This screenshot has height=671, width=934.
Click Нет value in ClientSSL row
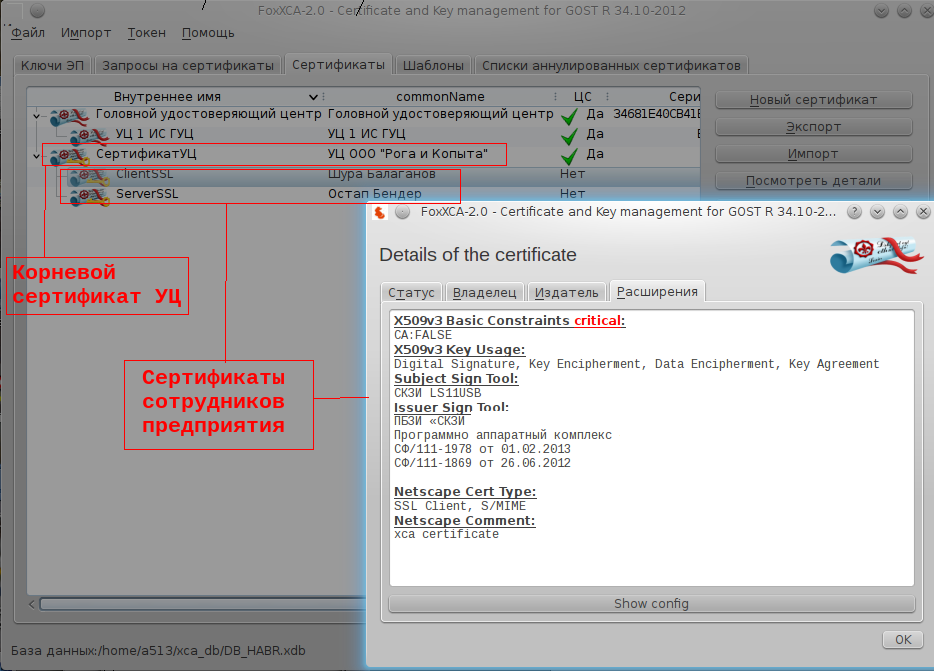[x=572, y=174]
